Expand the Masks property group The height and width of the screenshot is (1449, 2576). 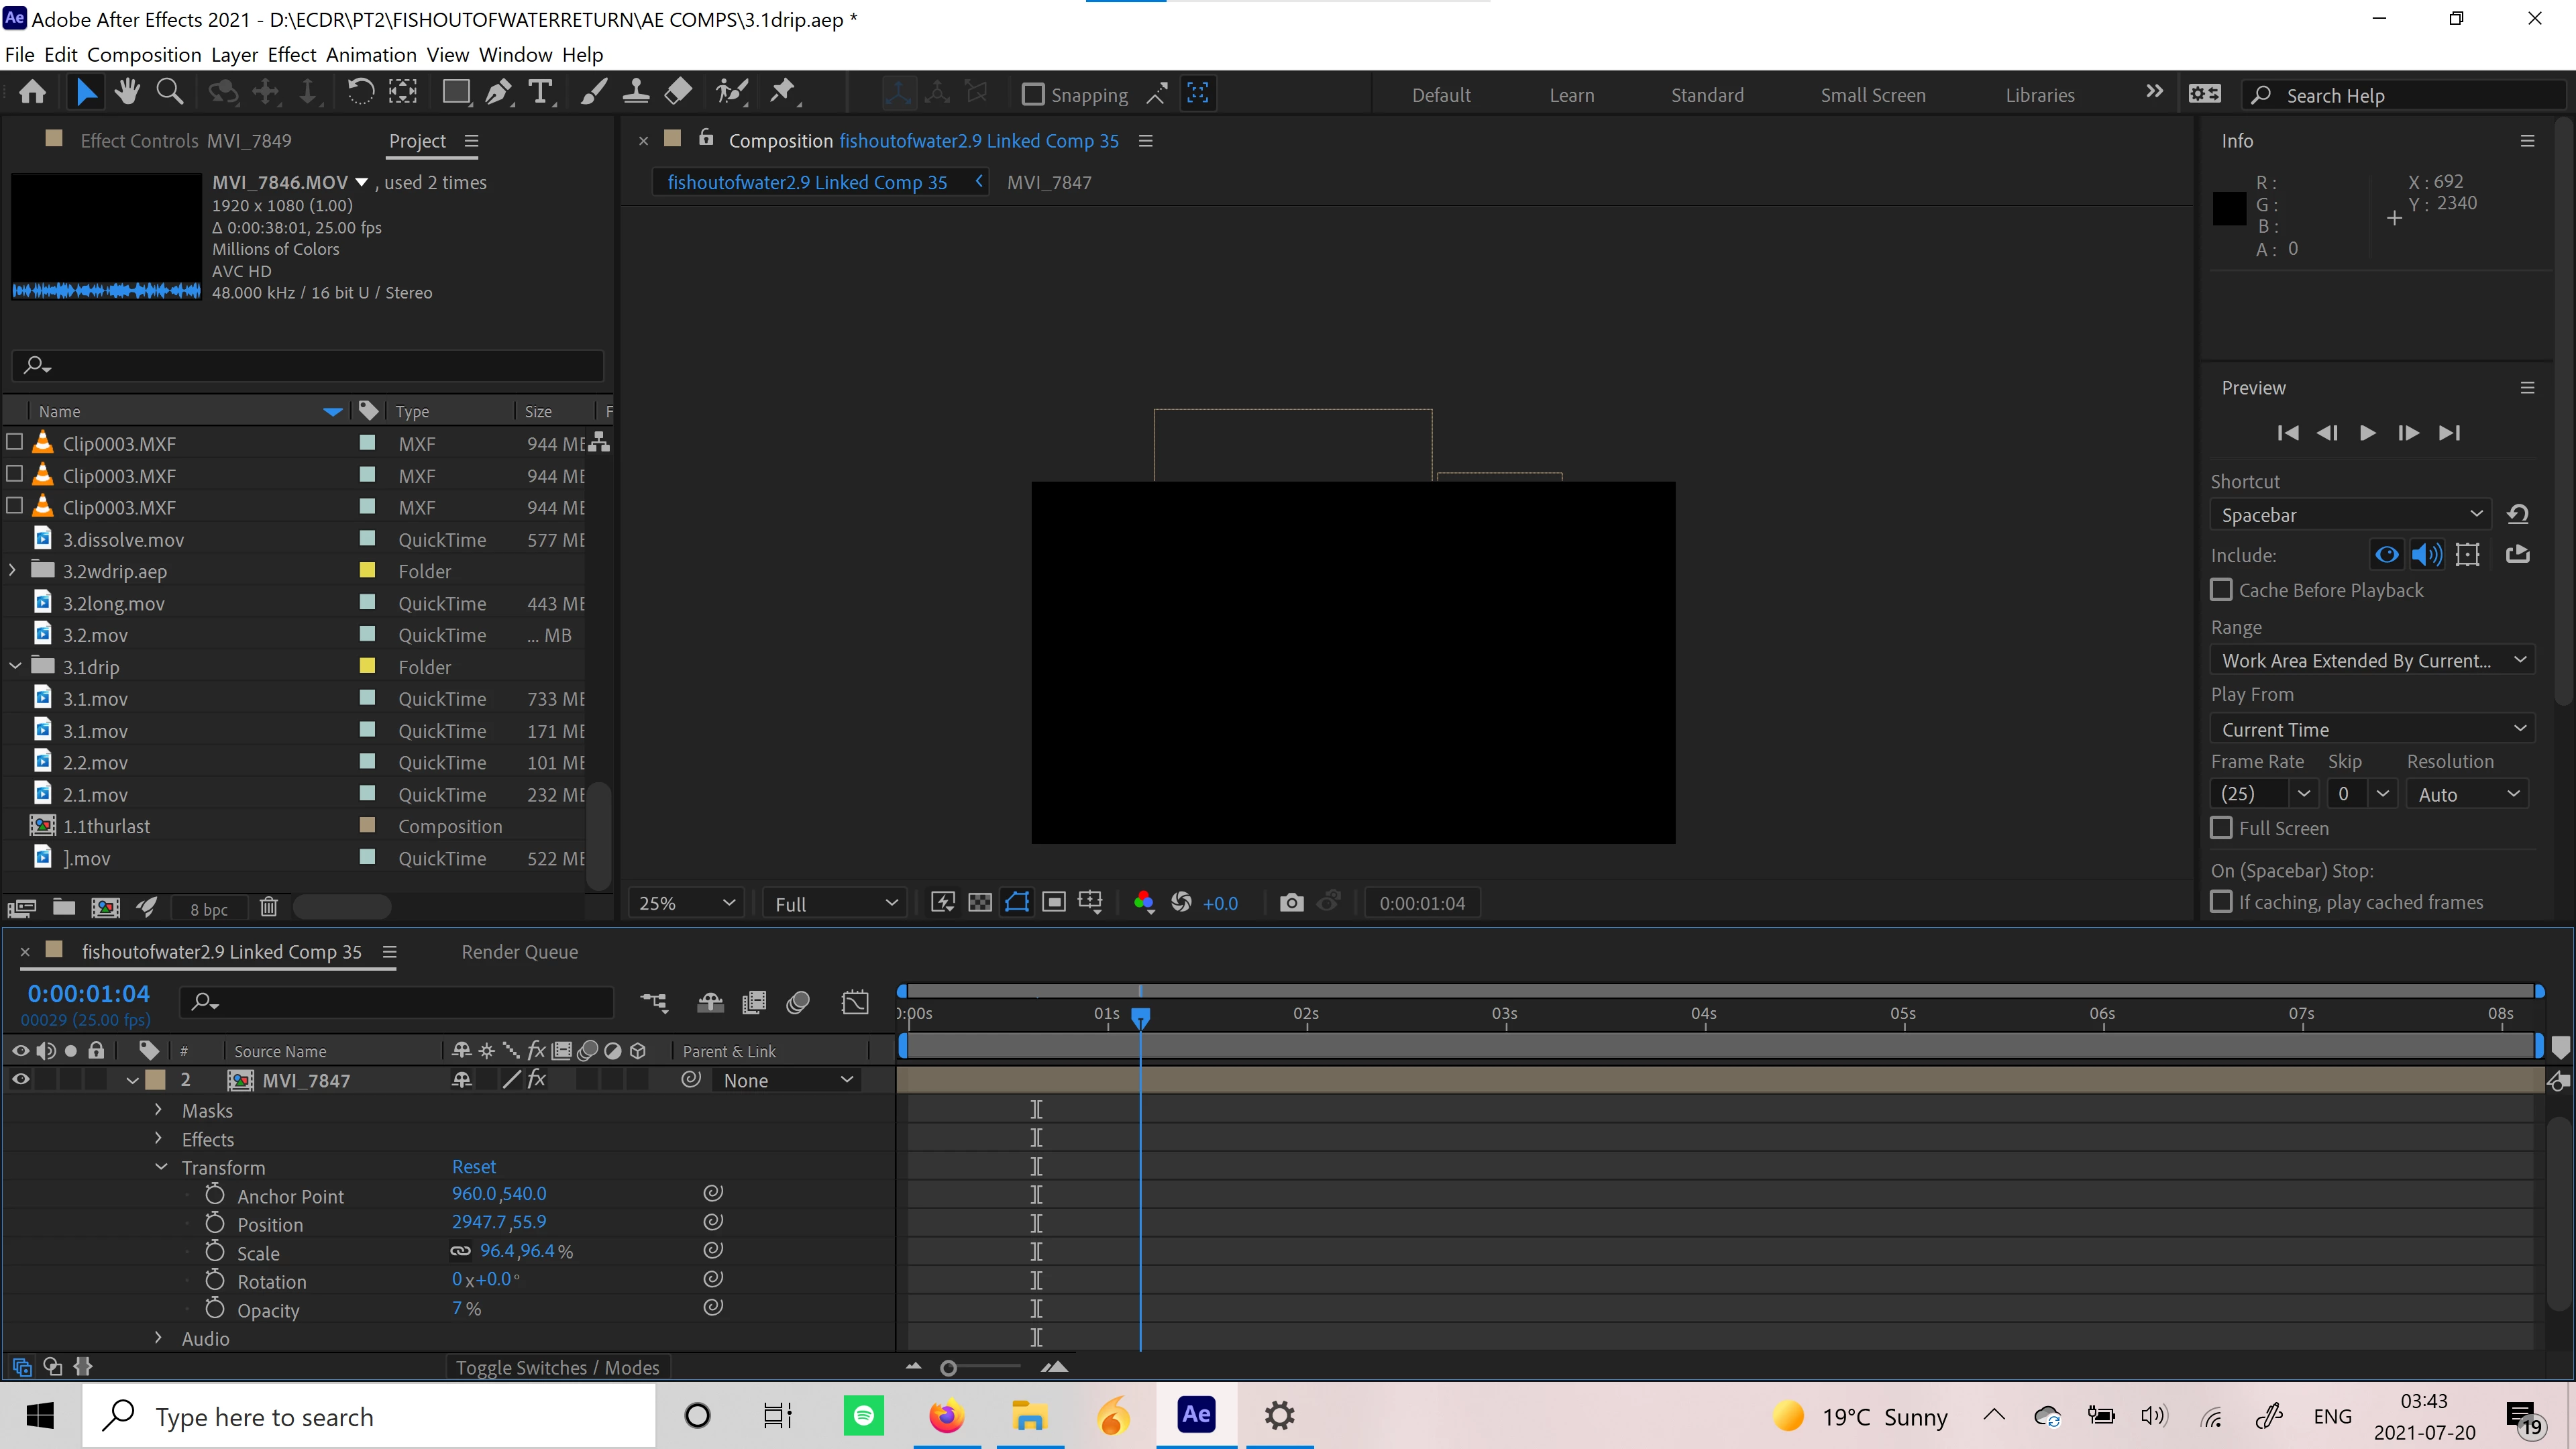coord(158,1110)
